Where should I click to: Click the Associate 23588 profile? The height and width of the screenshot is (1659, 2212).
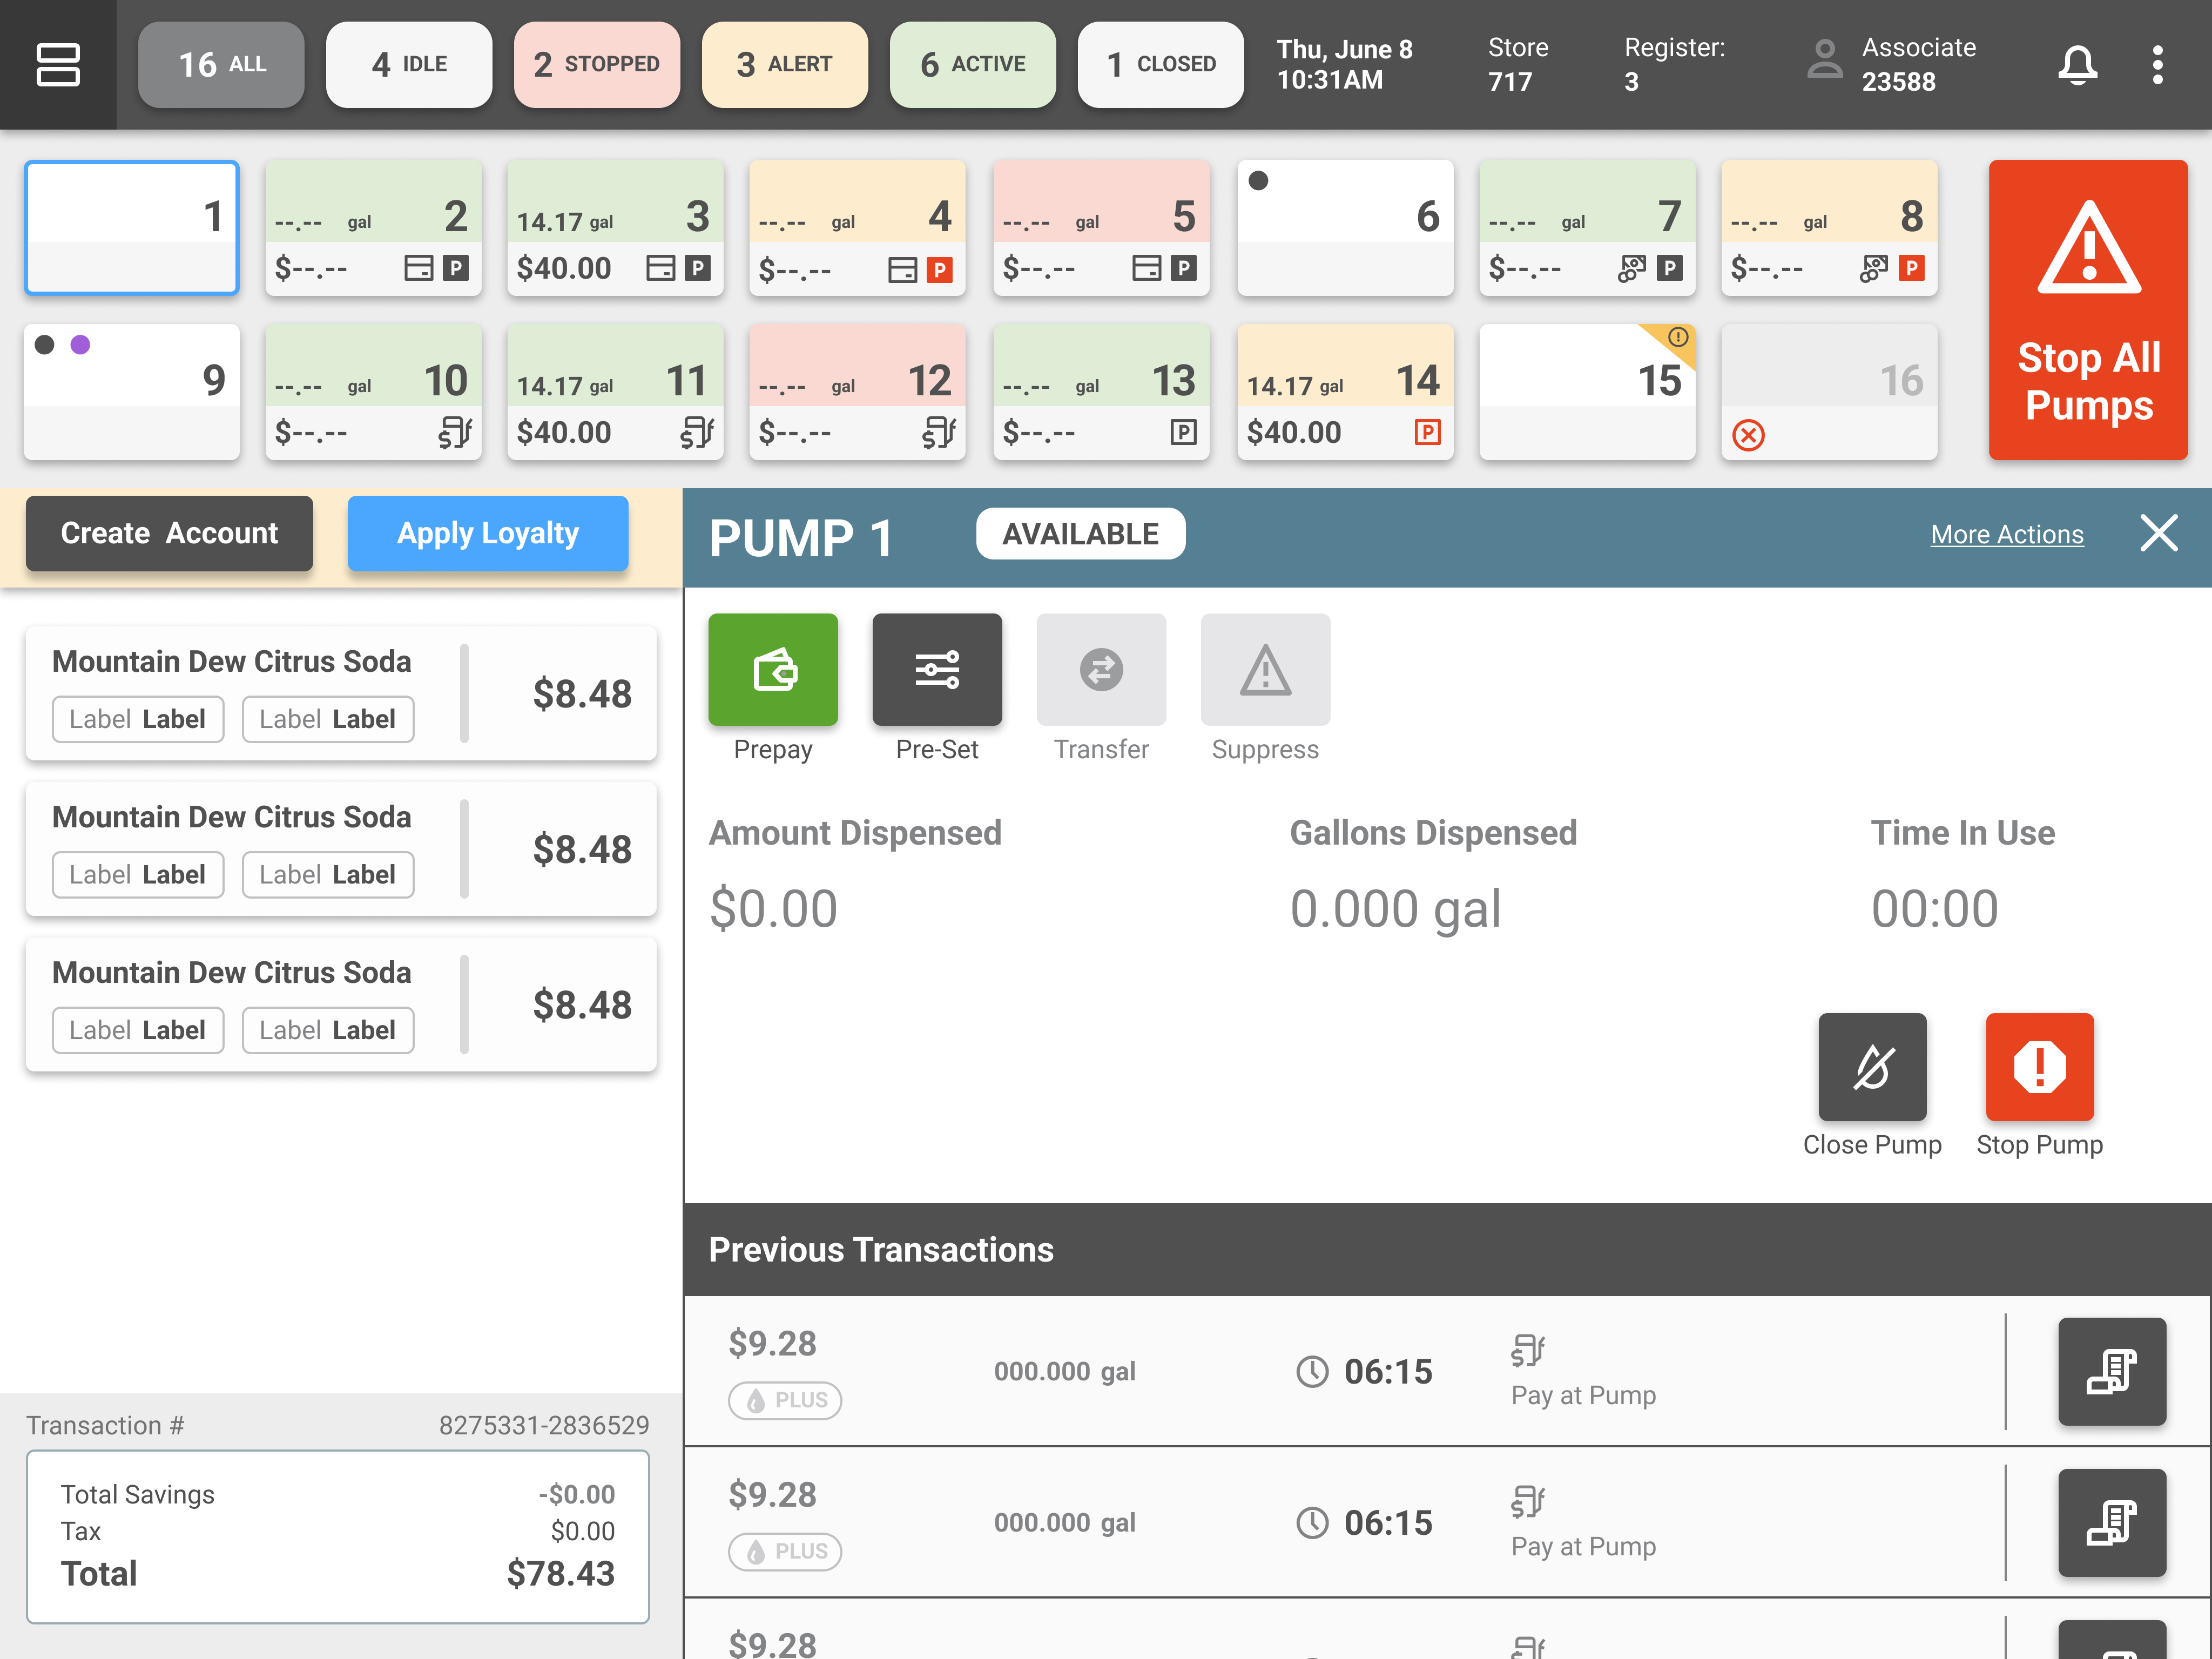point(1892,65)
